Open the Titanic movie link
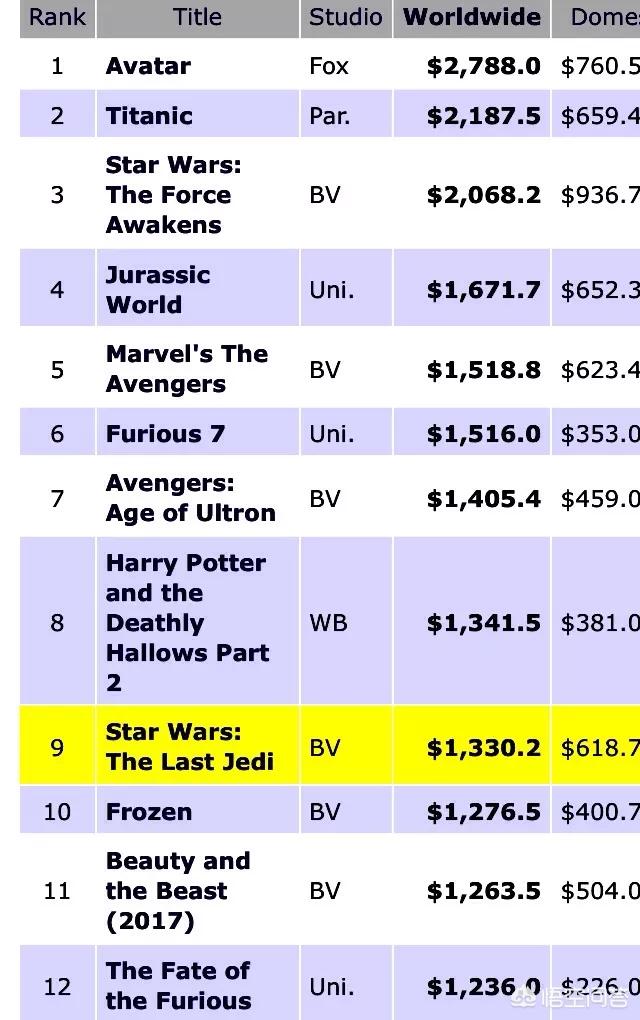Image resolution: width=640 pixels, height=1020 pixels. click(x=149, y=116)
